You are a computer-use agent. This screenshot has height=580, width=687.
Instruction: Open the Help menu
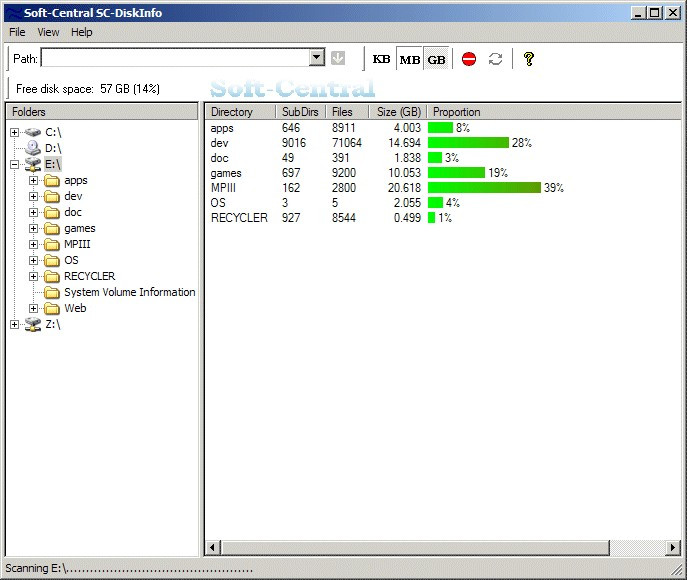click(81, 32)
